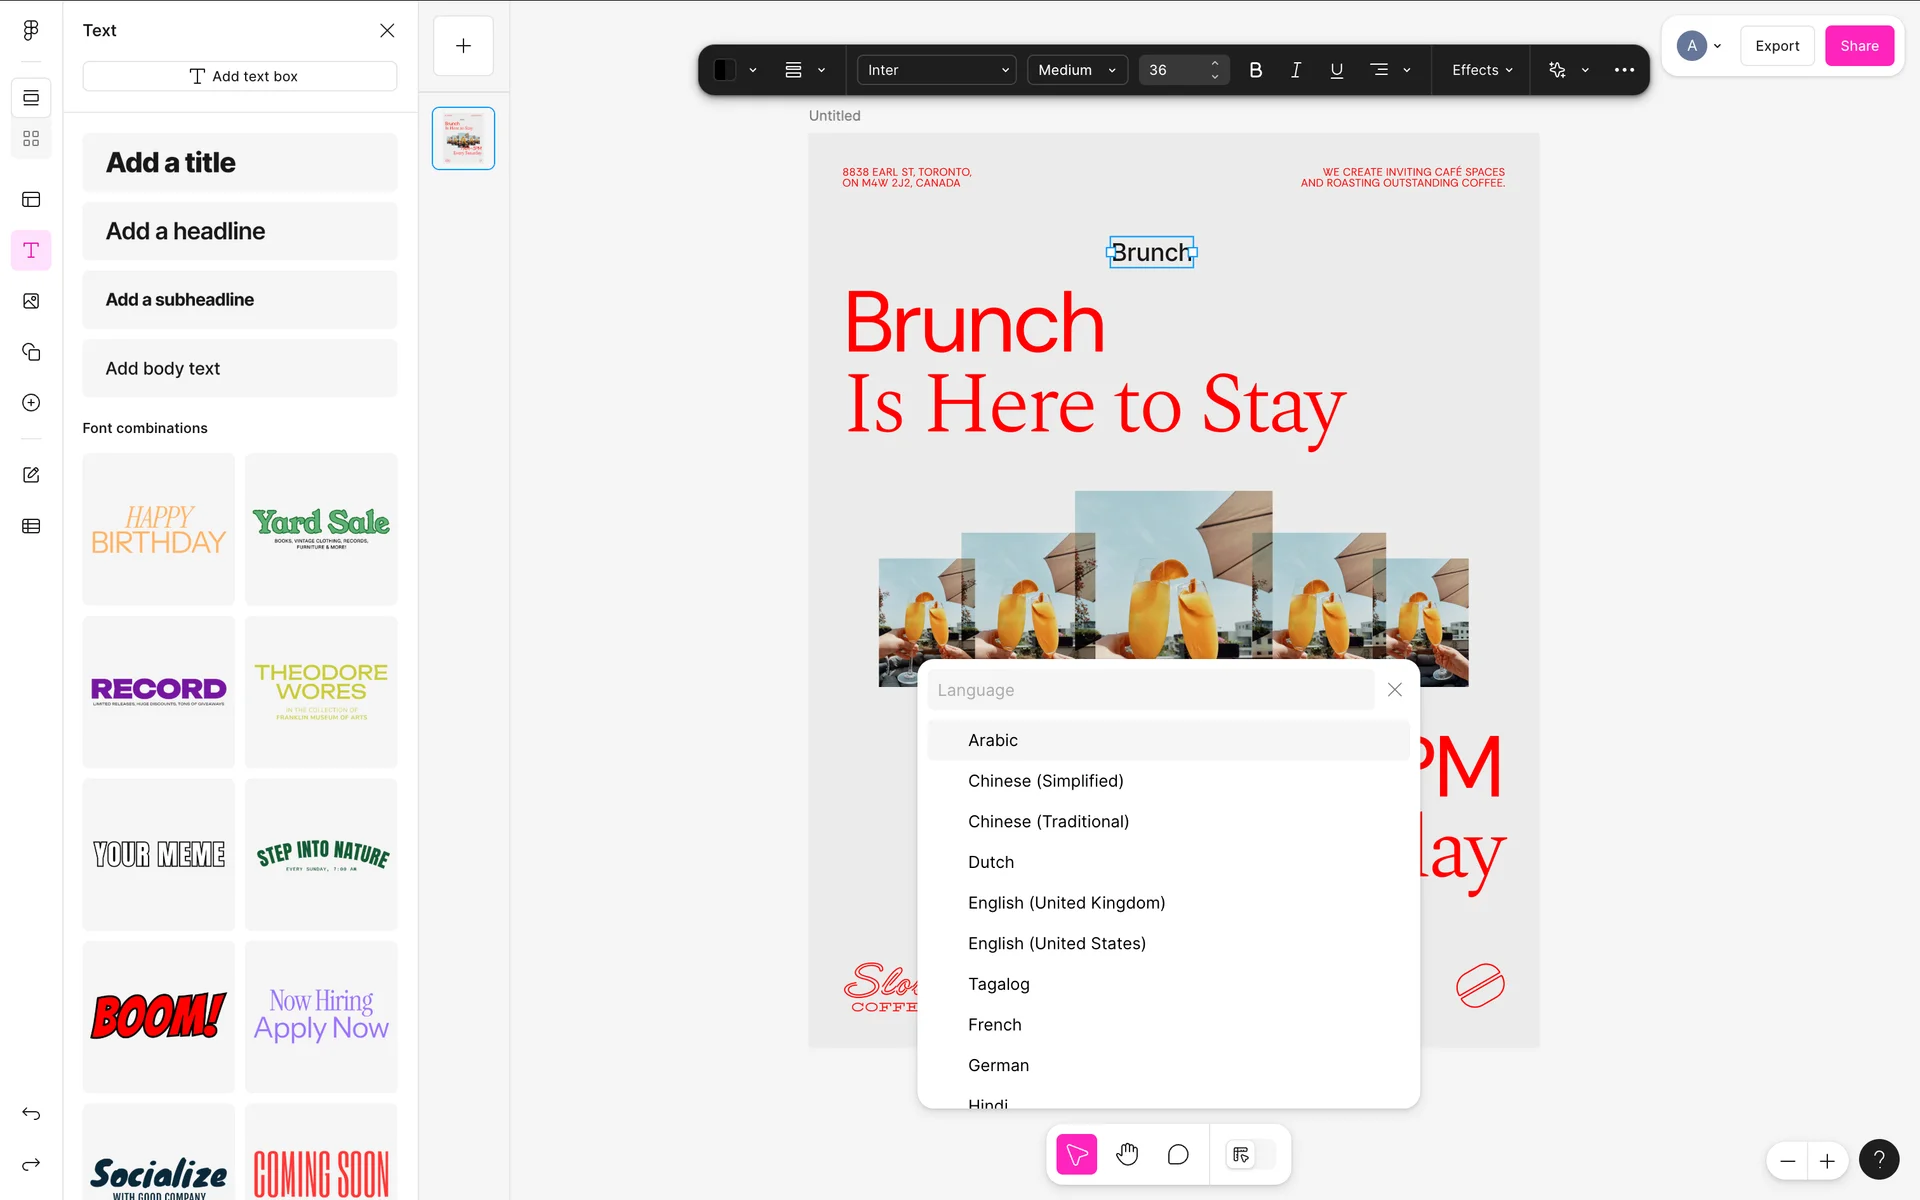
Task: Click the Text tool in left sidebar
Action: (x=31, y=250)
